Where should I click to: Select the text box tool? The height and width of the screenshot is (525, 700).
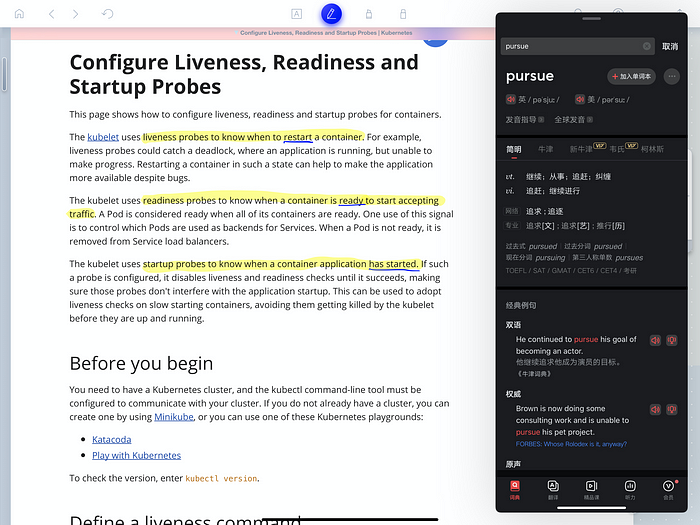tap(296, 14)
